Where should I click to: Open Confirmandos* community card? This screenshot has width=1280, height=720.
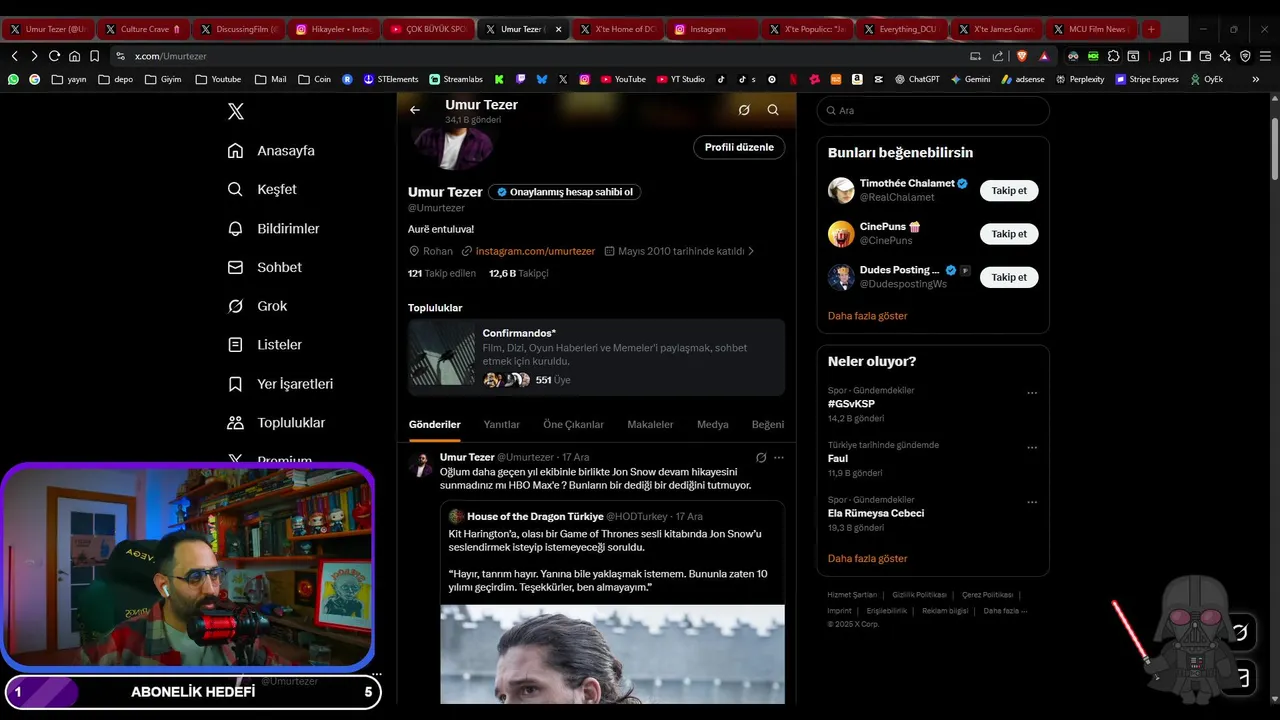point(596,357)
